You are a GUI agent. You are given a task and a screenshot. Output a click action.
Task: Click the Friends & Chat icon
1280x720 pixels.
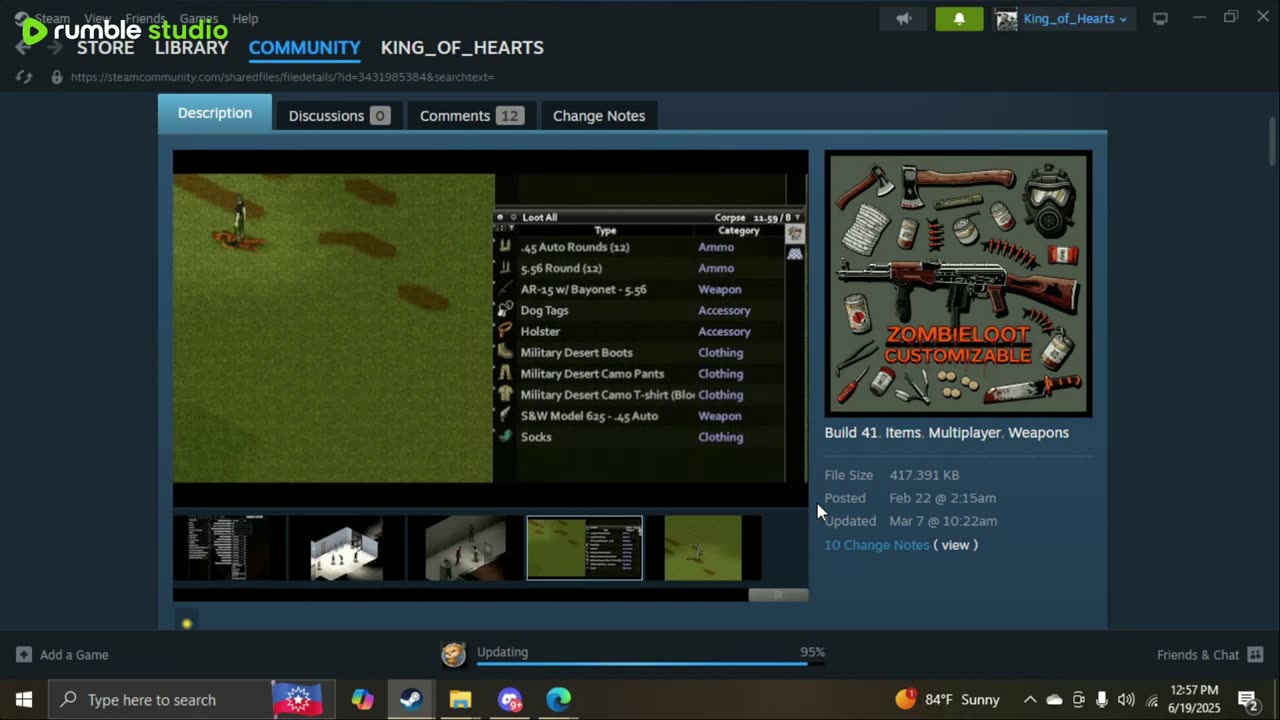coord(1255,654)
